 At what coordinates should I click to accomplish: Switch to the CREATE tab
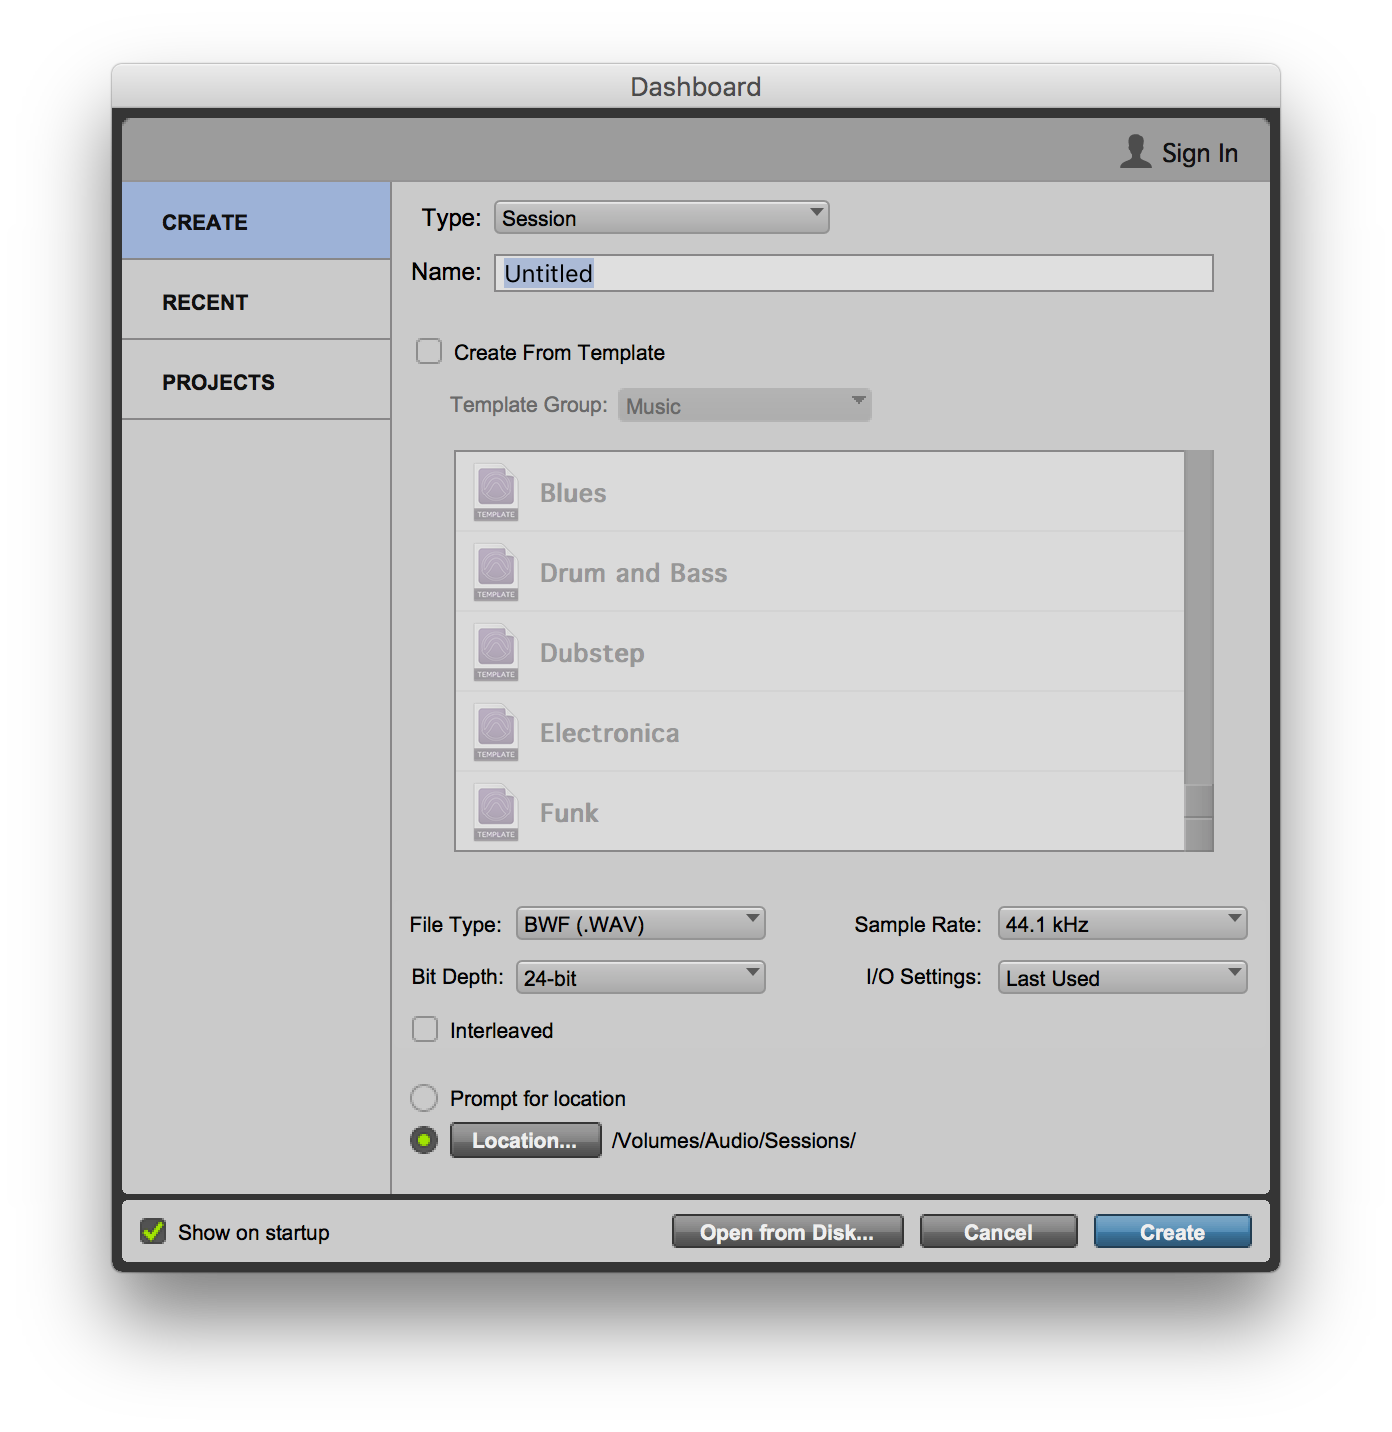[x=256, y=221]
